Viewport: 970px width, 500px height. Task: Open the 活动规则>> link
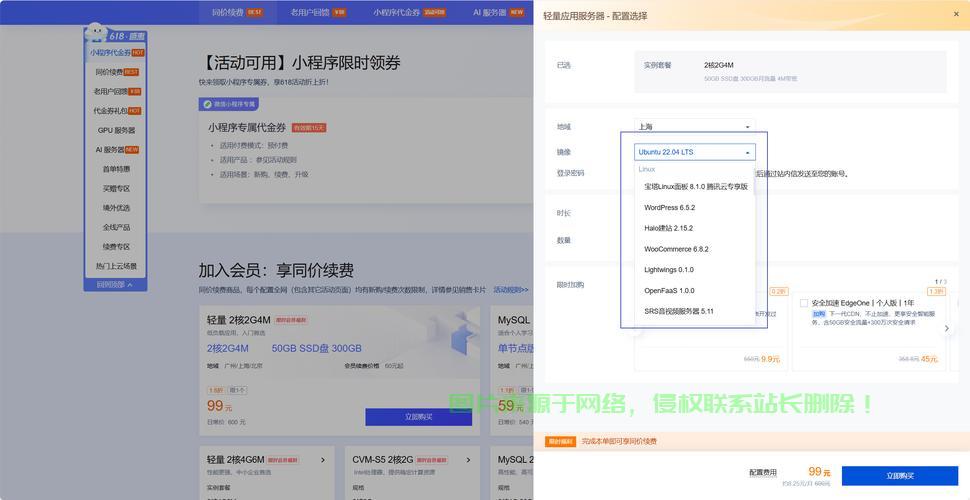[511, 290]
